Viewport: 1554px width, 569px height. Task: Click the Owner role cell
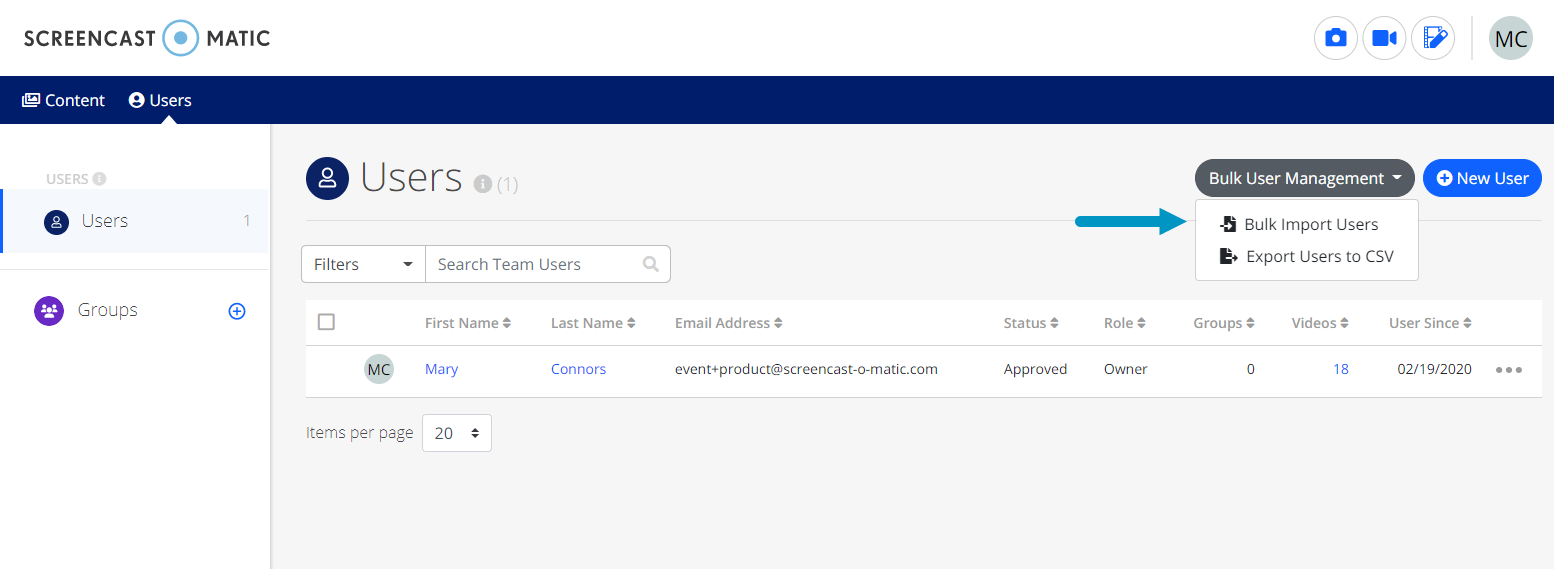[x=1126, y=369]
